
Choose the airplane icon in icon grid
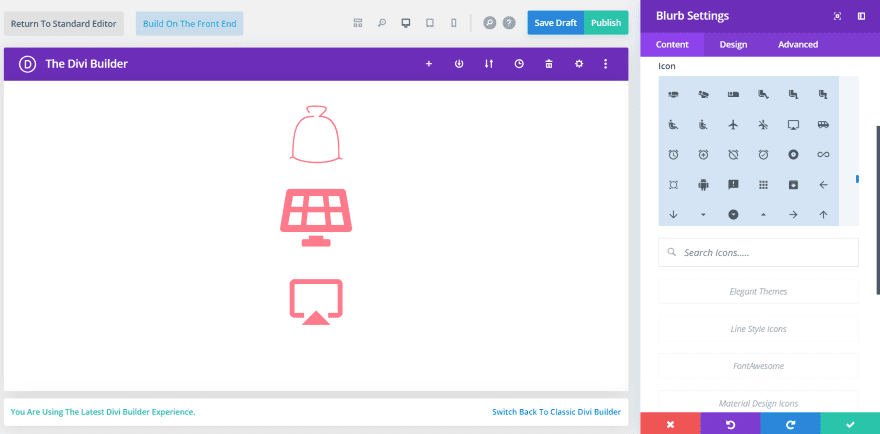pos(733,125)
